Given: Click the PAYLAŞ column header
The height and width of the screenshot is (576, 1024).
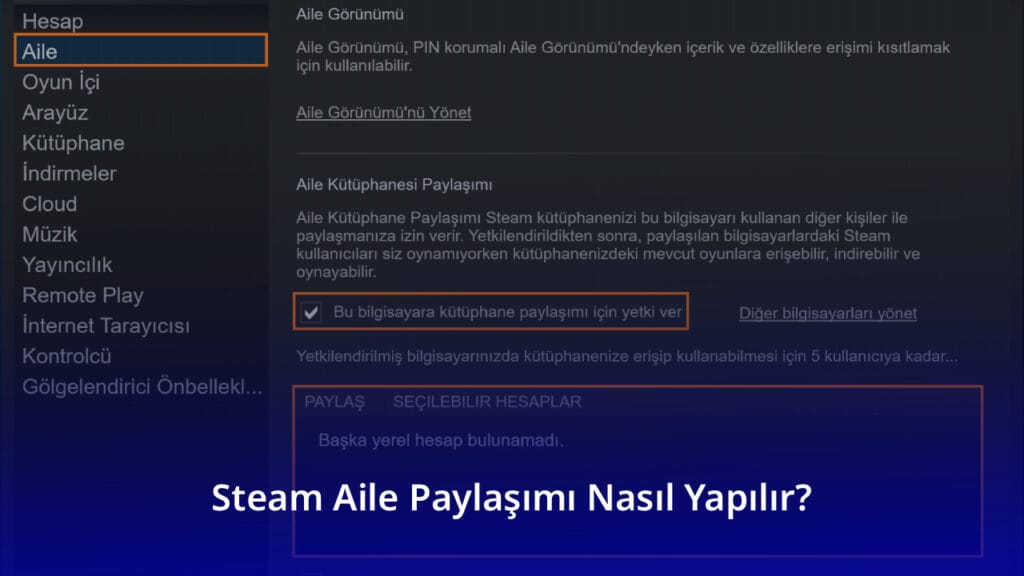Looking at the screenshot, I should click(334, 402).
